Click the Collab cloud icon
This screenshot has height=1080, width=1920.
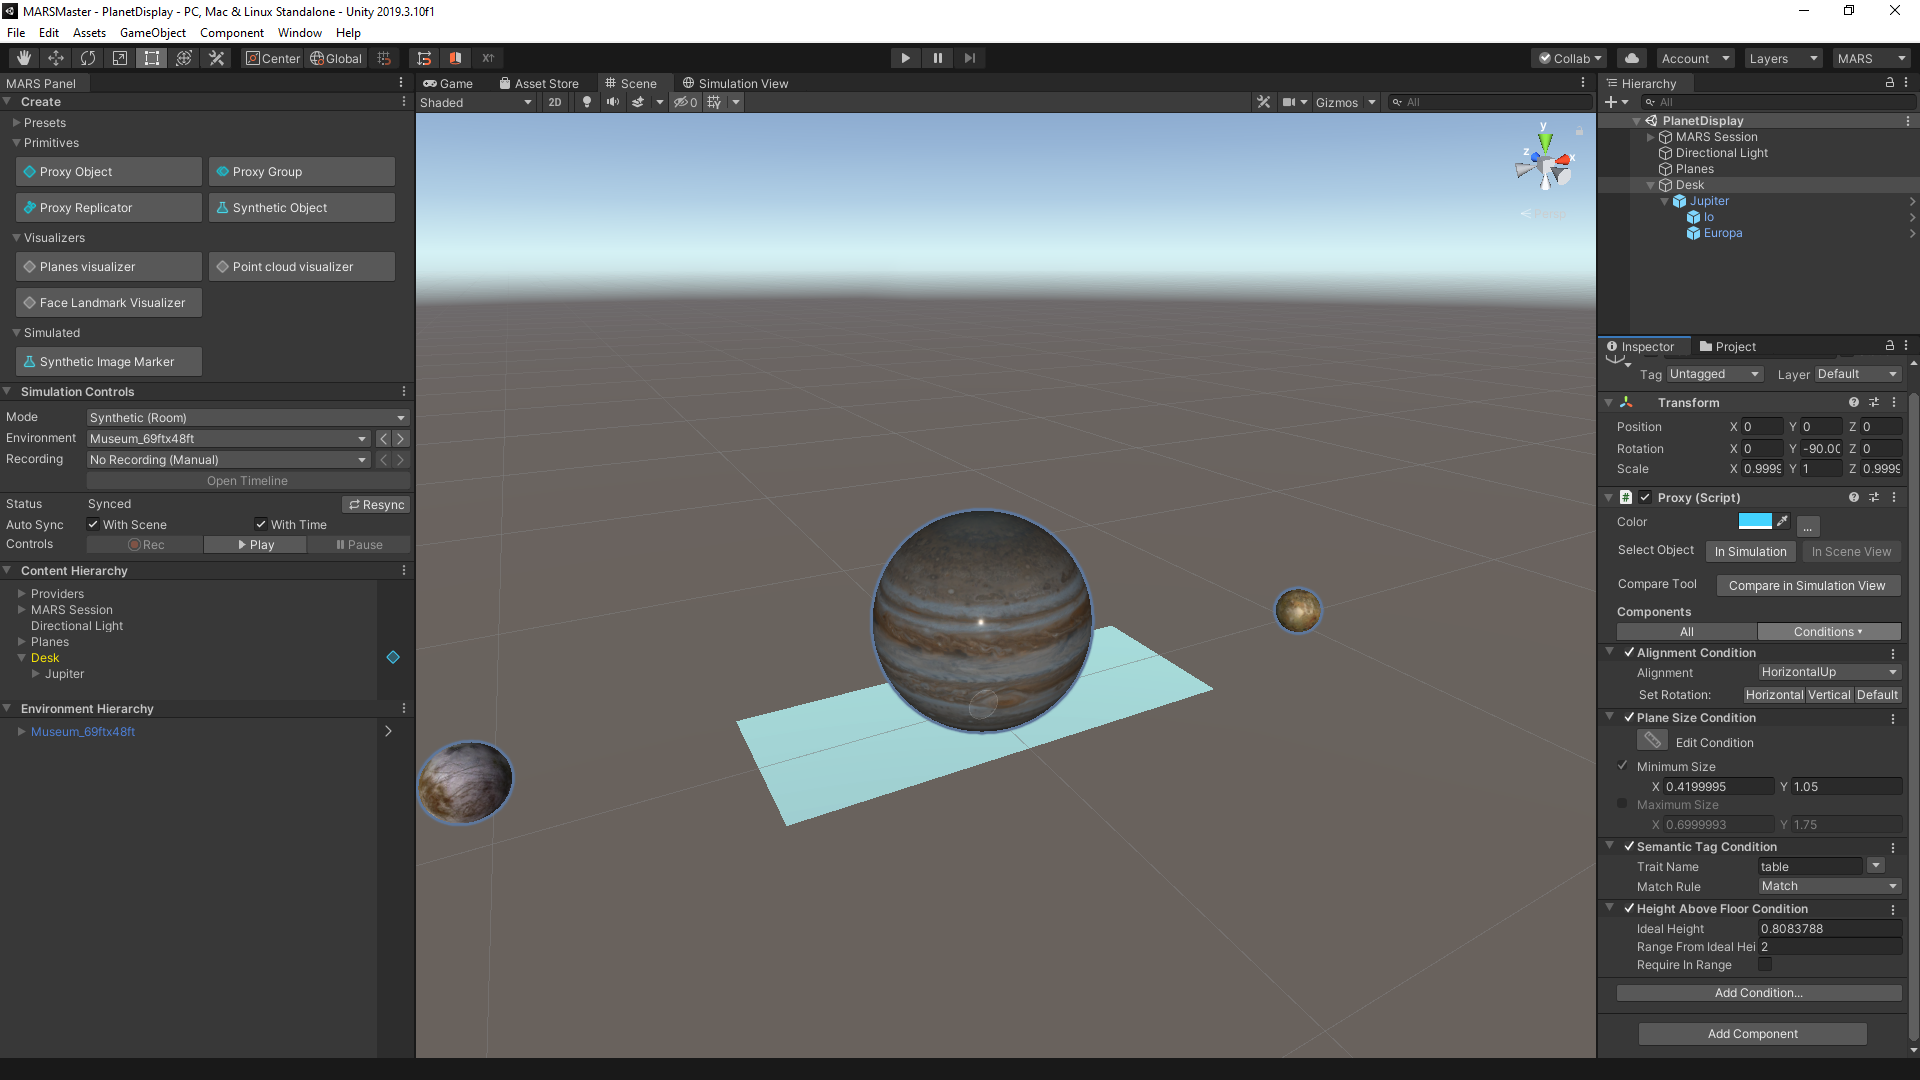pos(1630,58)
